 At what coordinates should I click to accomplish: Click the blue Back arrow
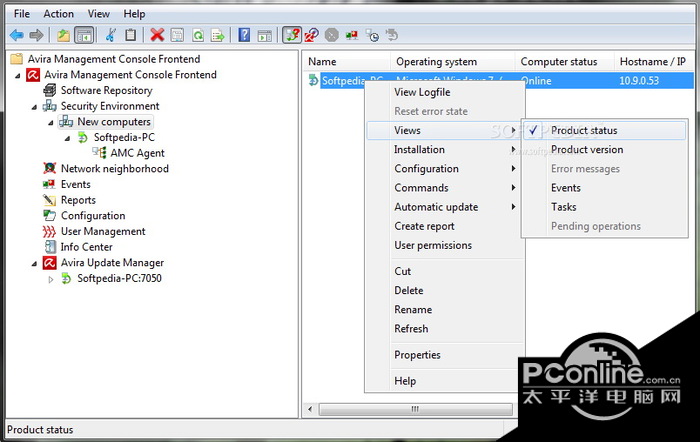(17, 35)
